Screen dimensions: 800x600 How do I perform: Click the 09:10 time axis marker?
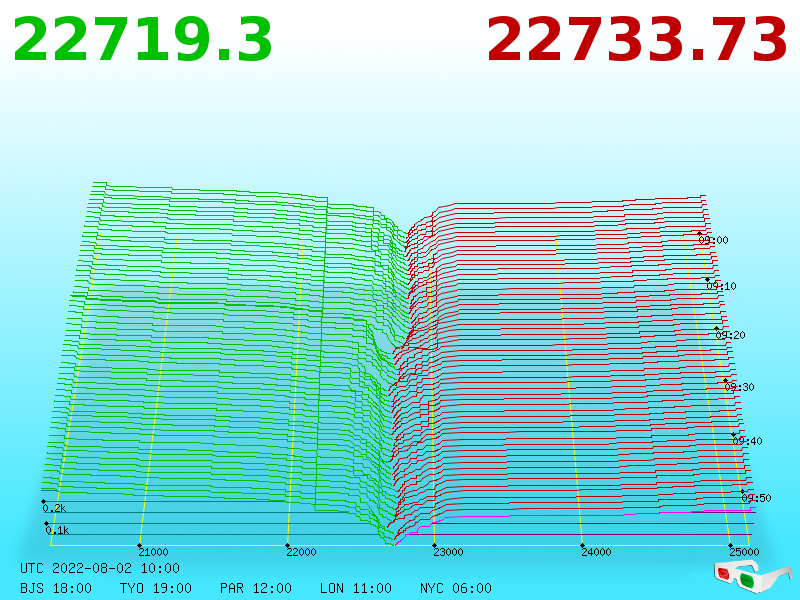pos(721,286)
